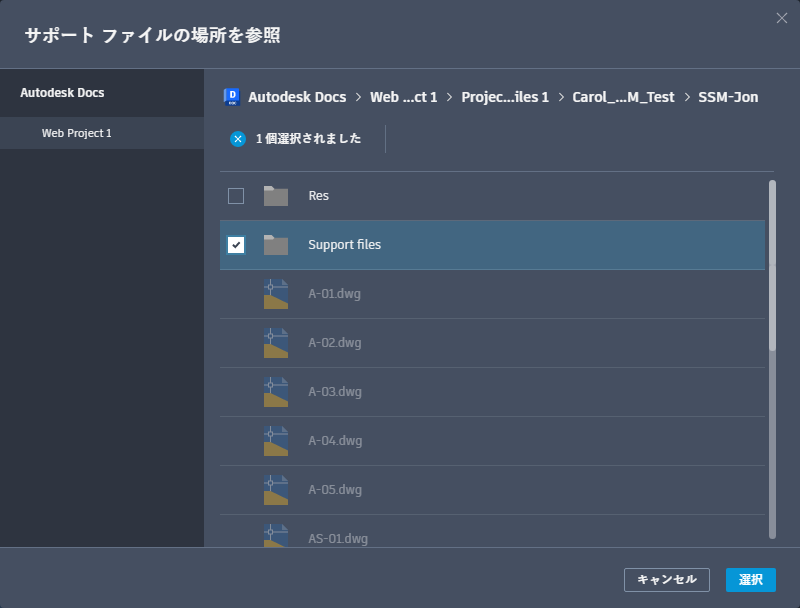Navigate to Carol_...M_Test breadcrumb

[x=623, y=97]
